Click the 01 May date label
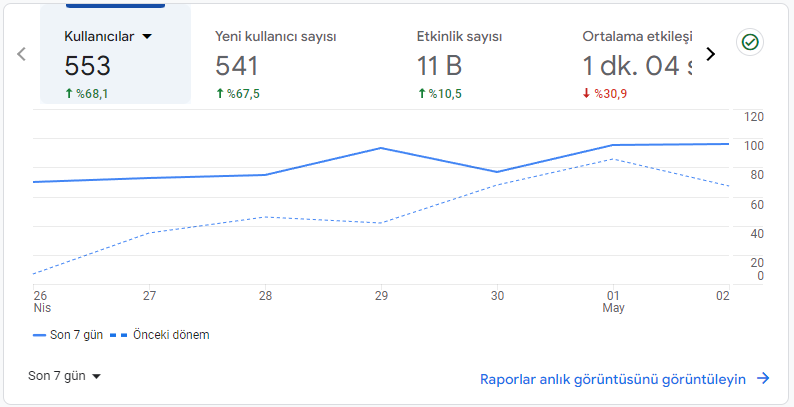This screenshot has height=407, width=794. [x=614, y=302]
